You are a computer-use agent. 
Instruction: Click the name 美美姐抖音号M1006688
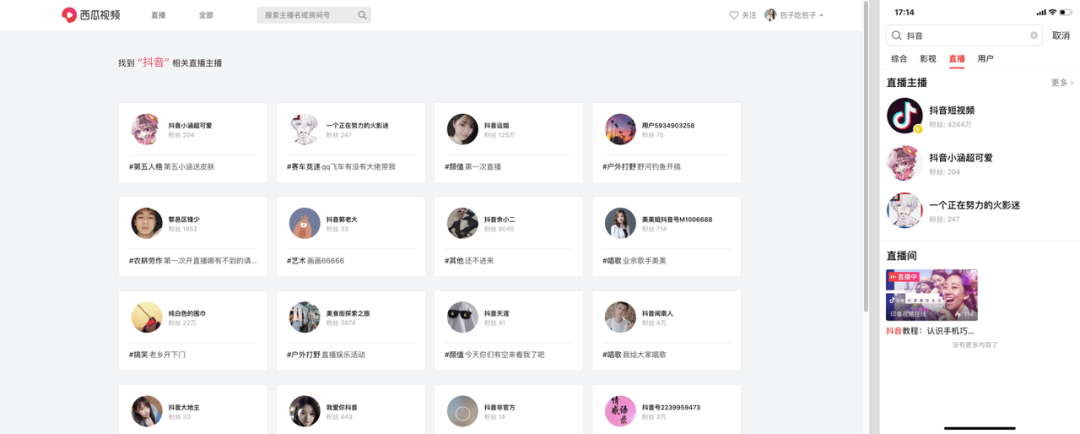point(677,219)
